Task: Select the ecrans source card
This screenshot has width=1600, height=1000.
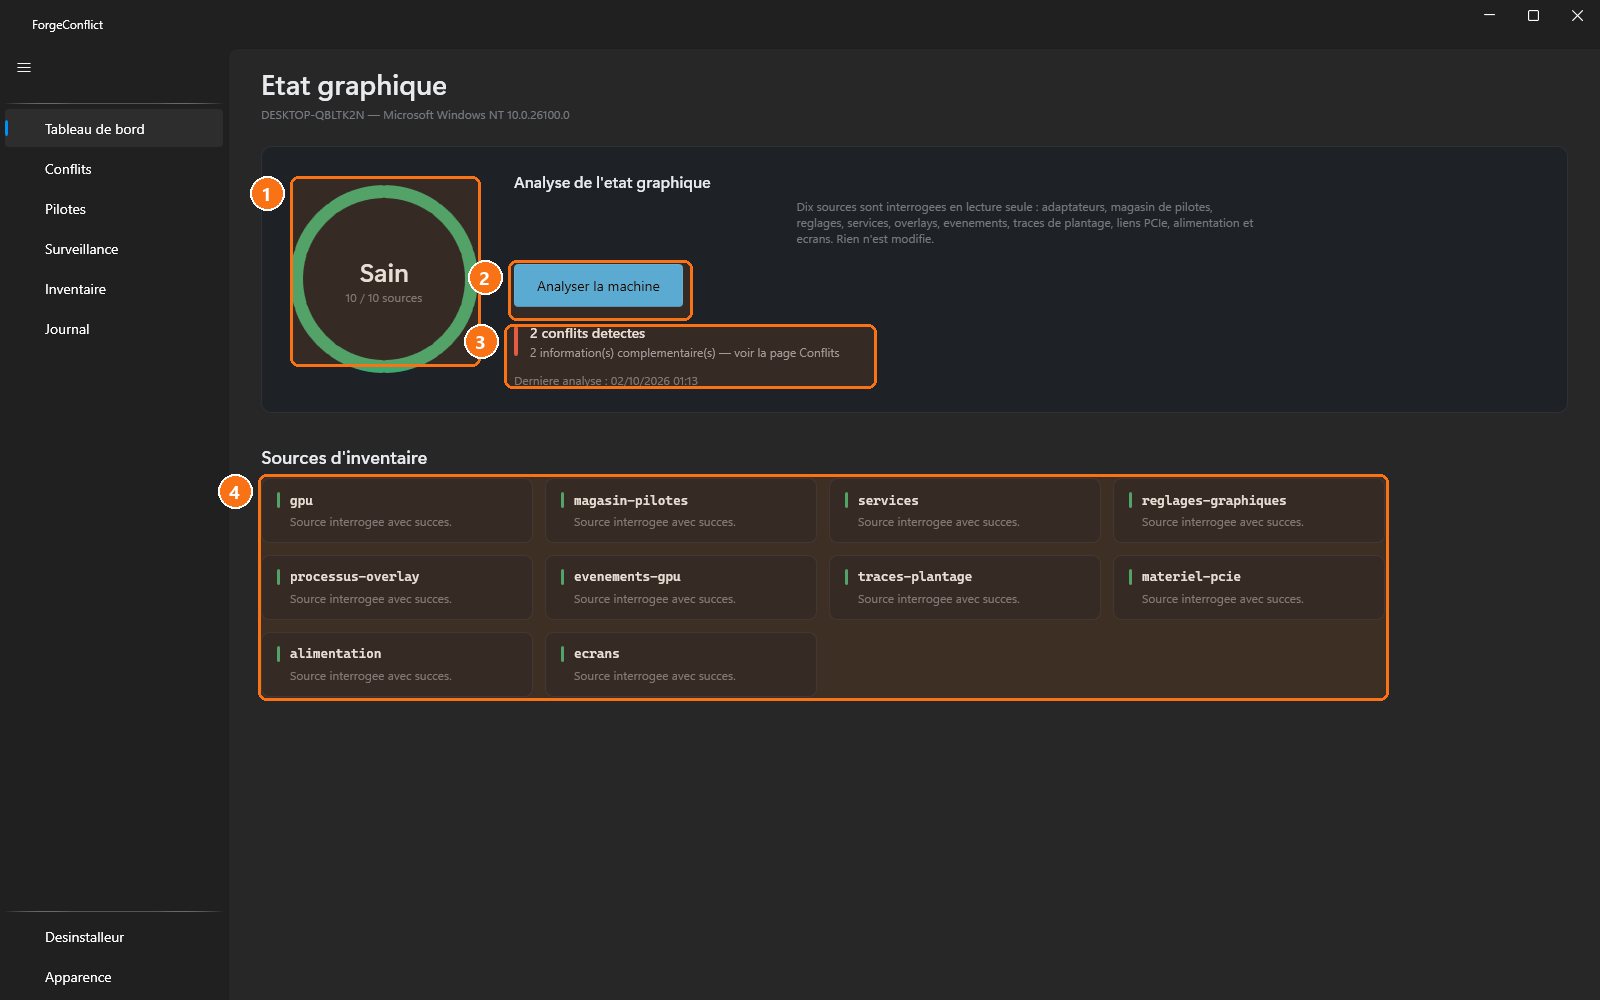Action: click(681, 664)
